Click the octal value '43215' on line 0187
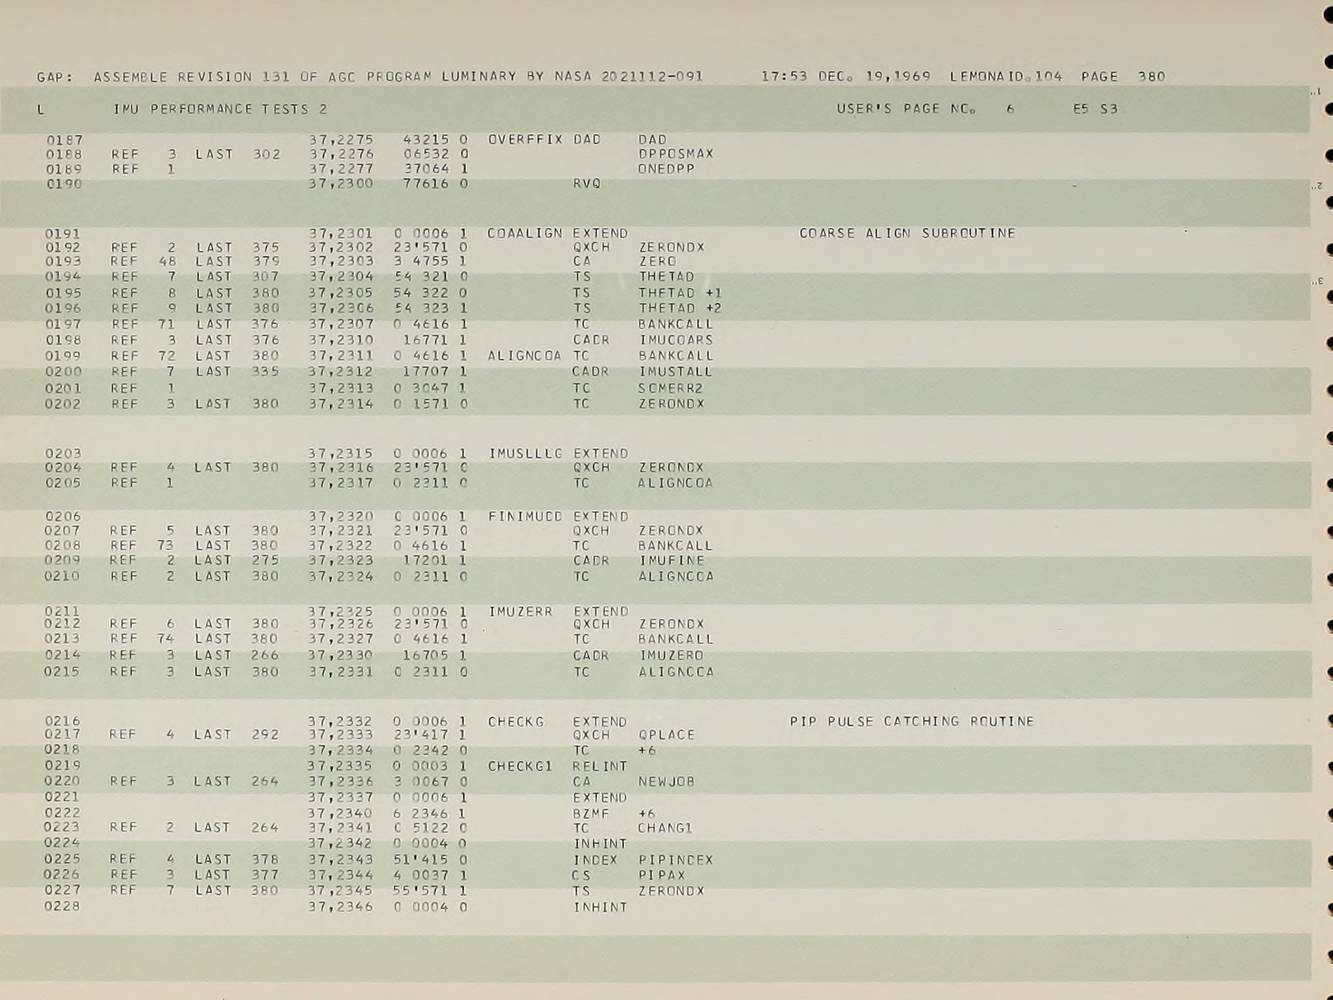 [426, 140]
